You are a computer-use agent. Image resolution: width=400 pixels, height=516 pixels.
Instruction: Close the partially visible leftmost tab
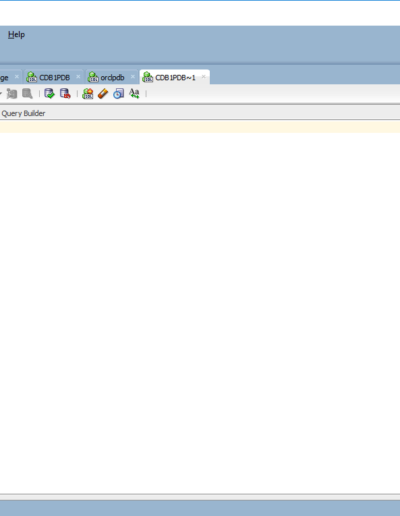(x=17, y=77)
